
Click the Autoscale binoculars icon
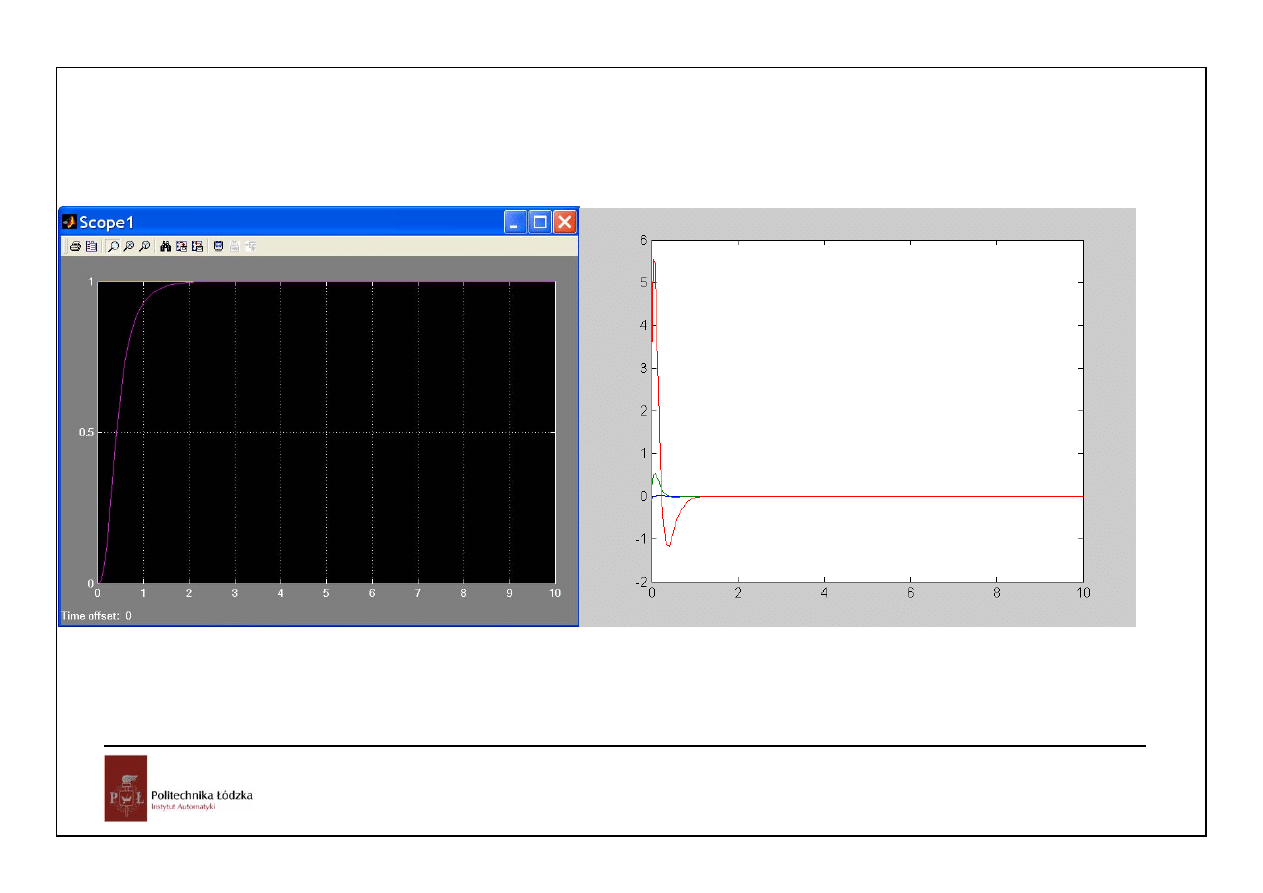[166, 246]
